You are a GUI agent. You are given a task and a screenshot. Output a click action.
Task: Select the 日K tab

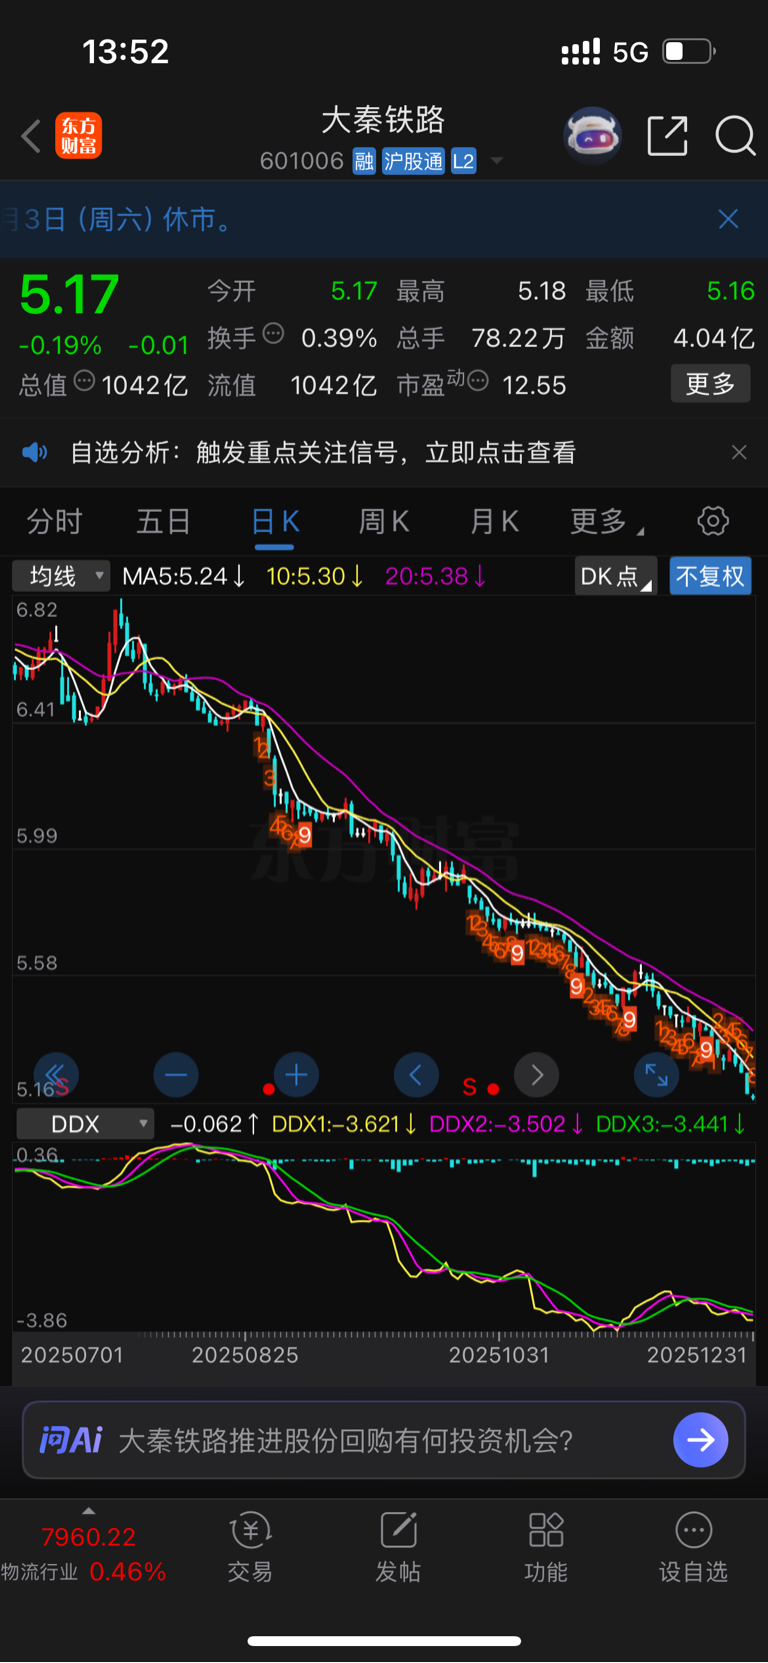(x=275, y=521)
